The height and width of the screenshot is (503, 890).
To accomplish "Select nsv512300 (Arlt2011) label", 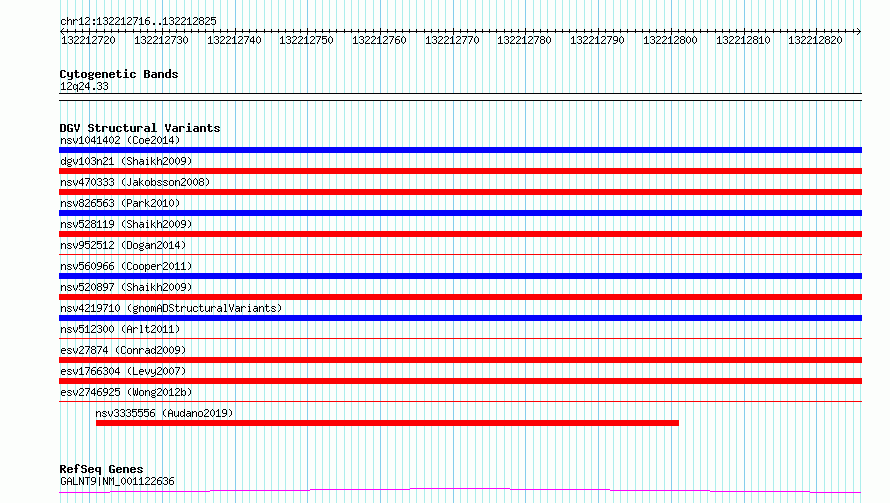I will pyautogui.click(x=120, y=329).
